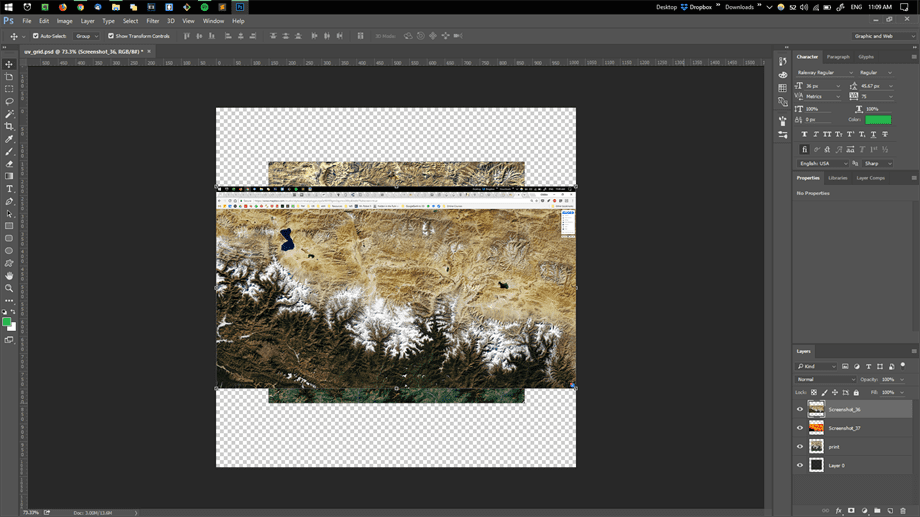The image size is (920, 517).
Task: Open the layer blend mode Normal dropdown
Action: (826, 380)
